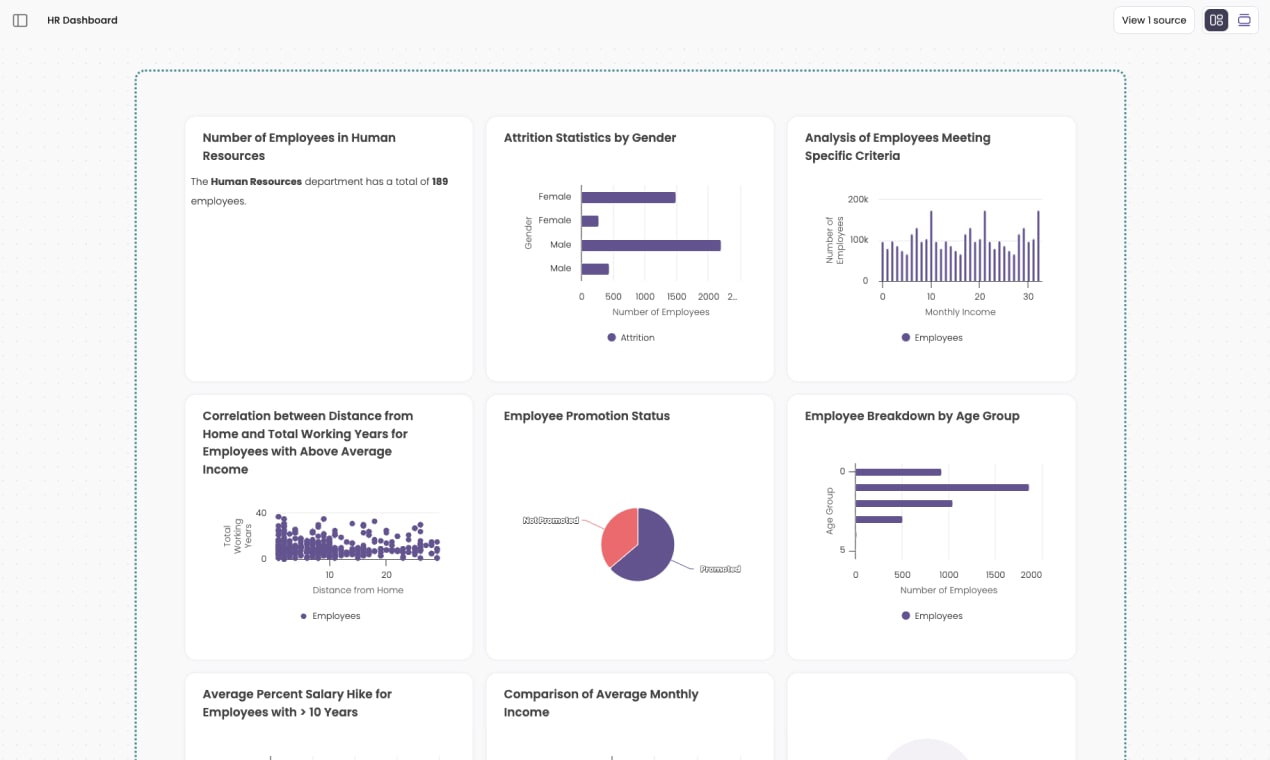Click the Attrition legend text
This screenshot has width=1270, height=760.
pyautogui.click(x=637, y=338)
